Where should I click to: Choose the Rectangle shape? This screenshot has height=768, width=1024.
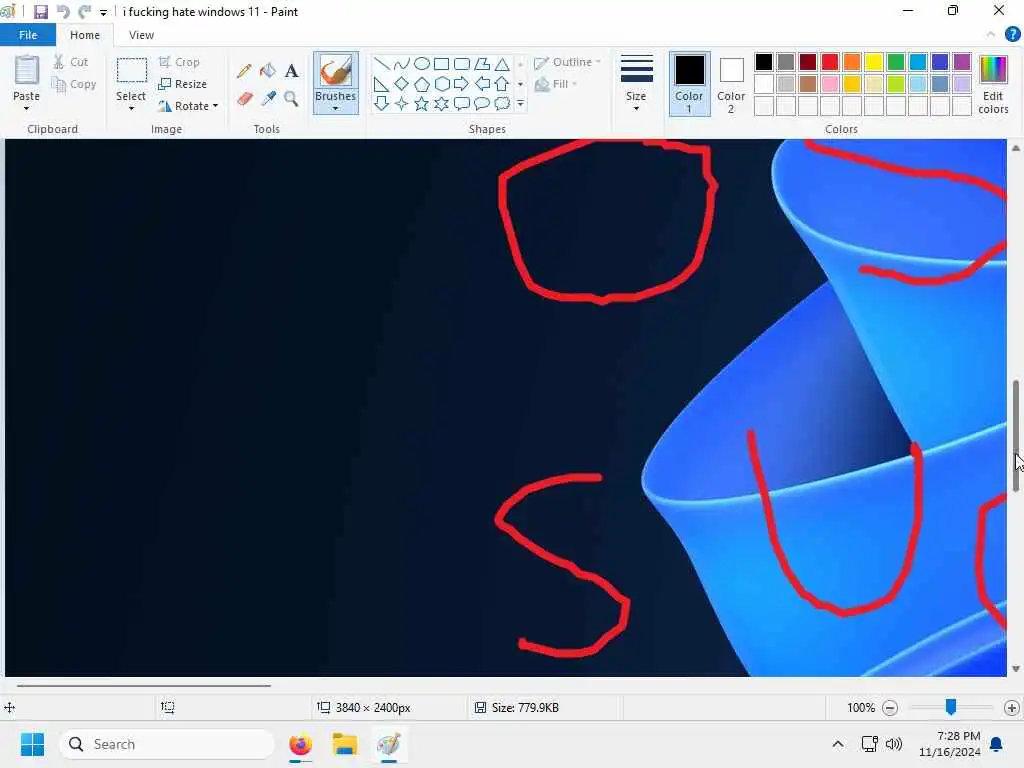coord(441,64)
